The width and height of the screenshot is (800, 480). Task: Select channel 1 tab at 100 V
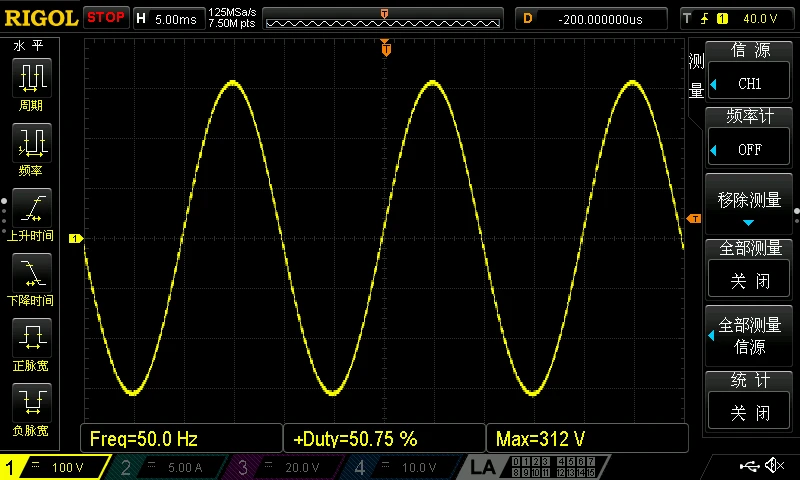pyautogui.click(x=55, y=467)
